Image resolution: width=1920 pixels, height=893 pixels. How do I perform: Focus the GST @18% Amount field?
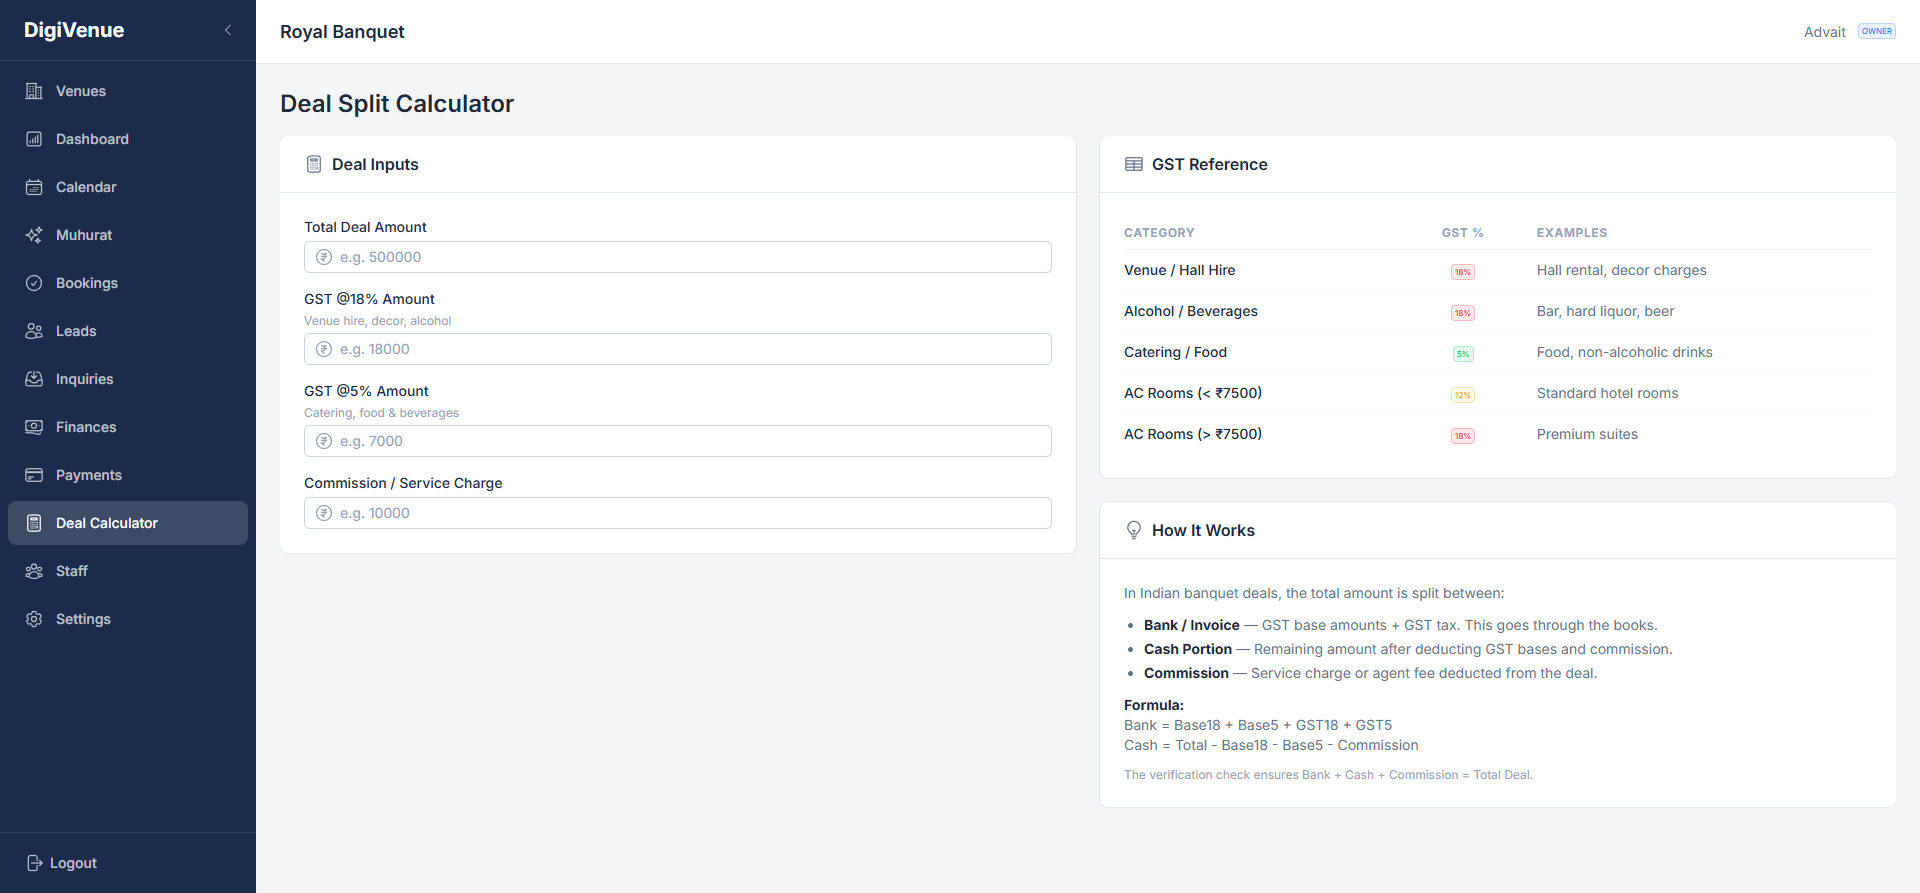click(x=678, y=349)
